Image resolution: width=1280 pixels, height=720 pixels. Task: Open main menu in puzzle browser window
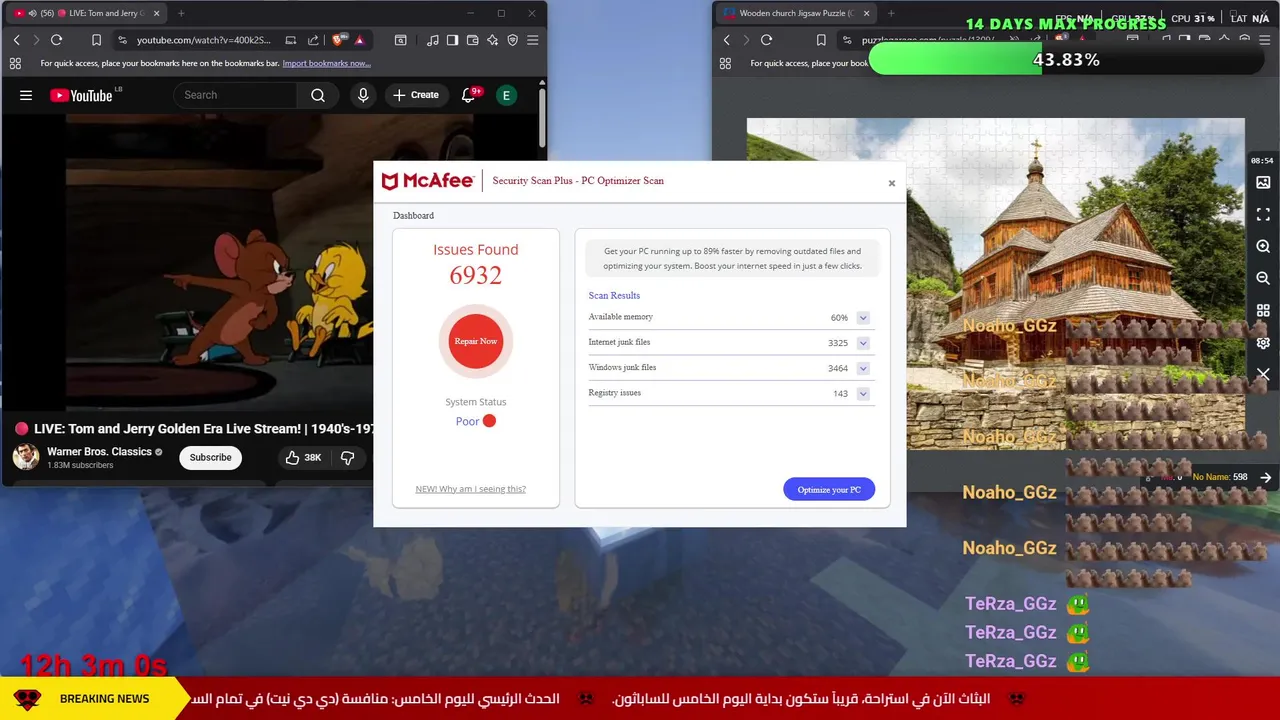point(1264,40)
